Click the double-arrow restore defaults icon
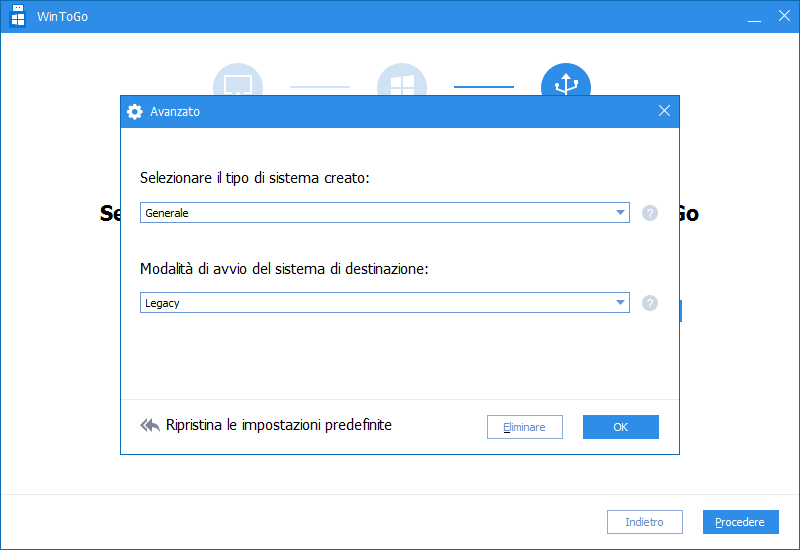This screenshot has height=550, width=800. 150,426
